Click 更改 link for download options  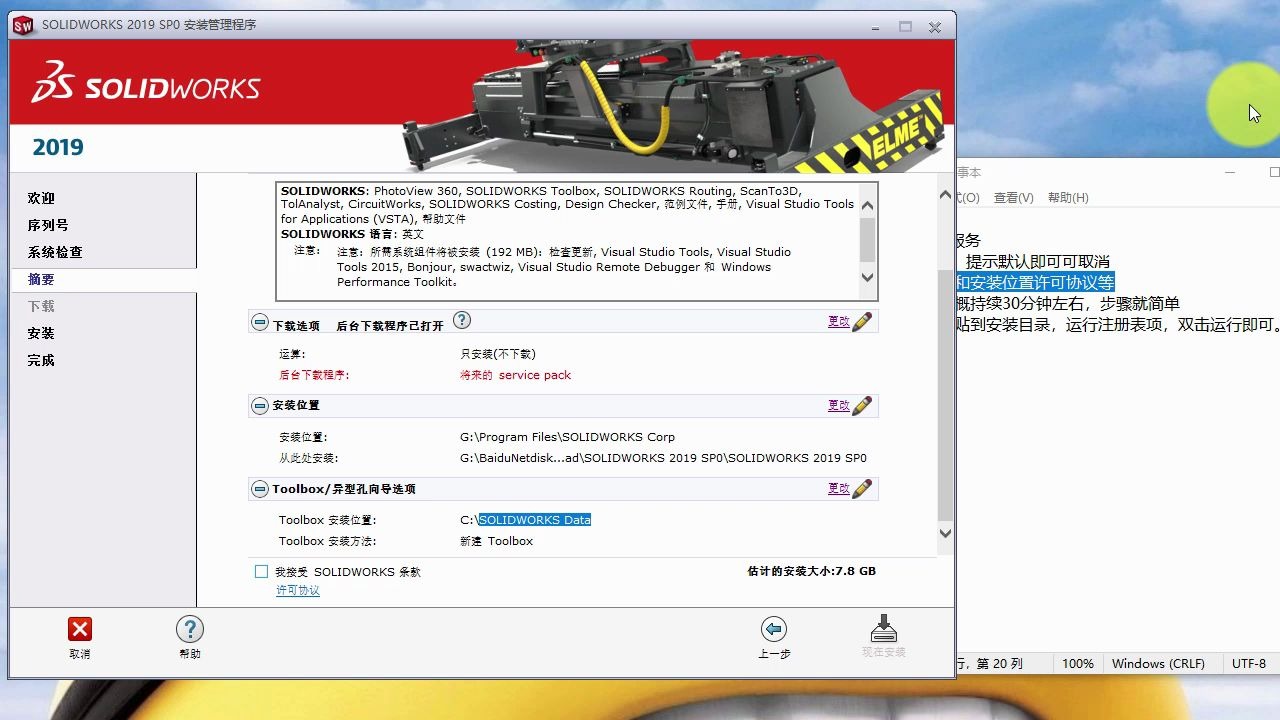click(838, 322)
